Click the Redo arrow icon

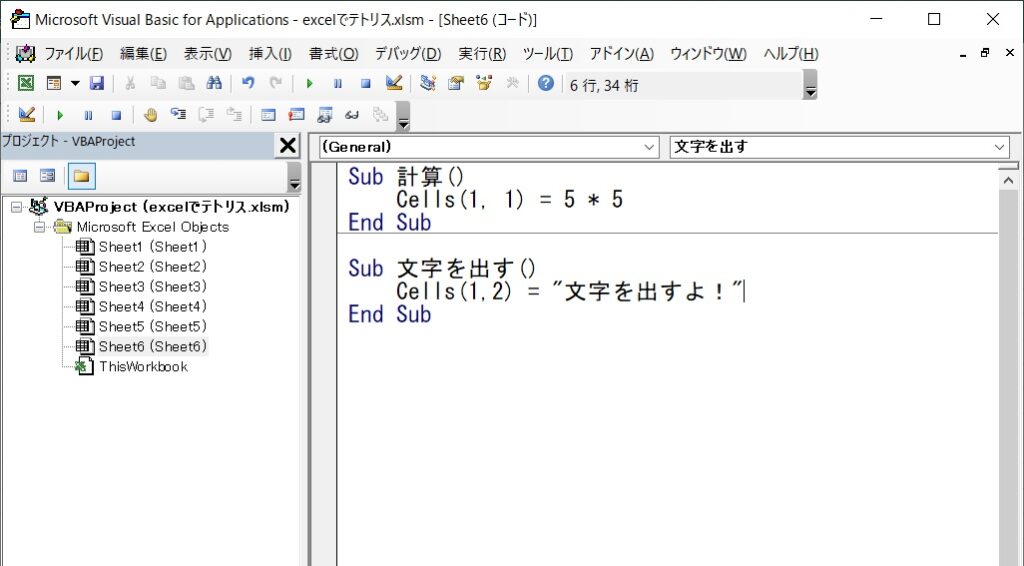tap(276, 83)
